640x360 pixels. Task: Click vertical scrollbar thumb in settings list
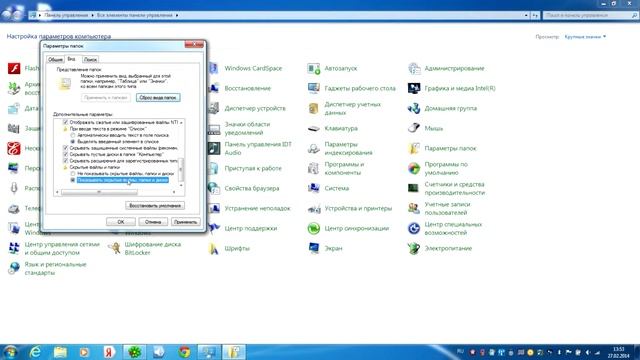(x=181, y=169)
